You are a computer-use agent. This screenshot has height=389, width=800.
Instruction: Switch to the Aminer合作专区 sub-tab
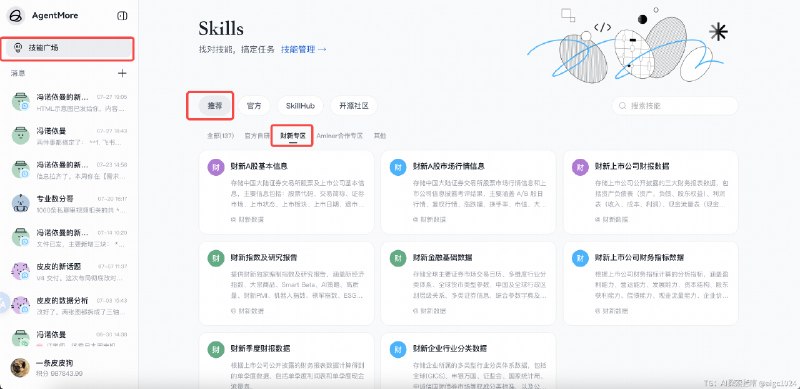(x=339, y=136)
